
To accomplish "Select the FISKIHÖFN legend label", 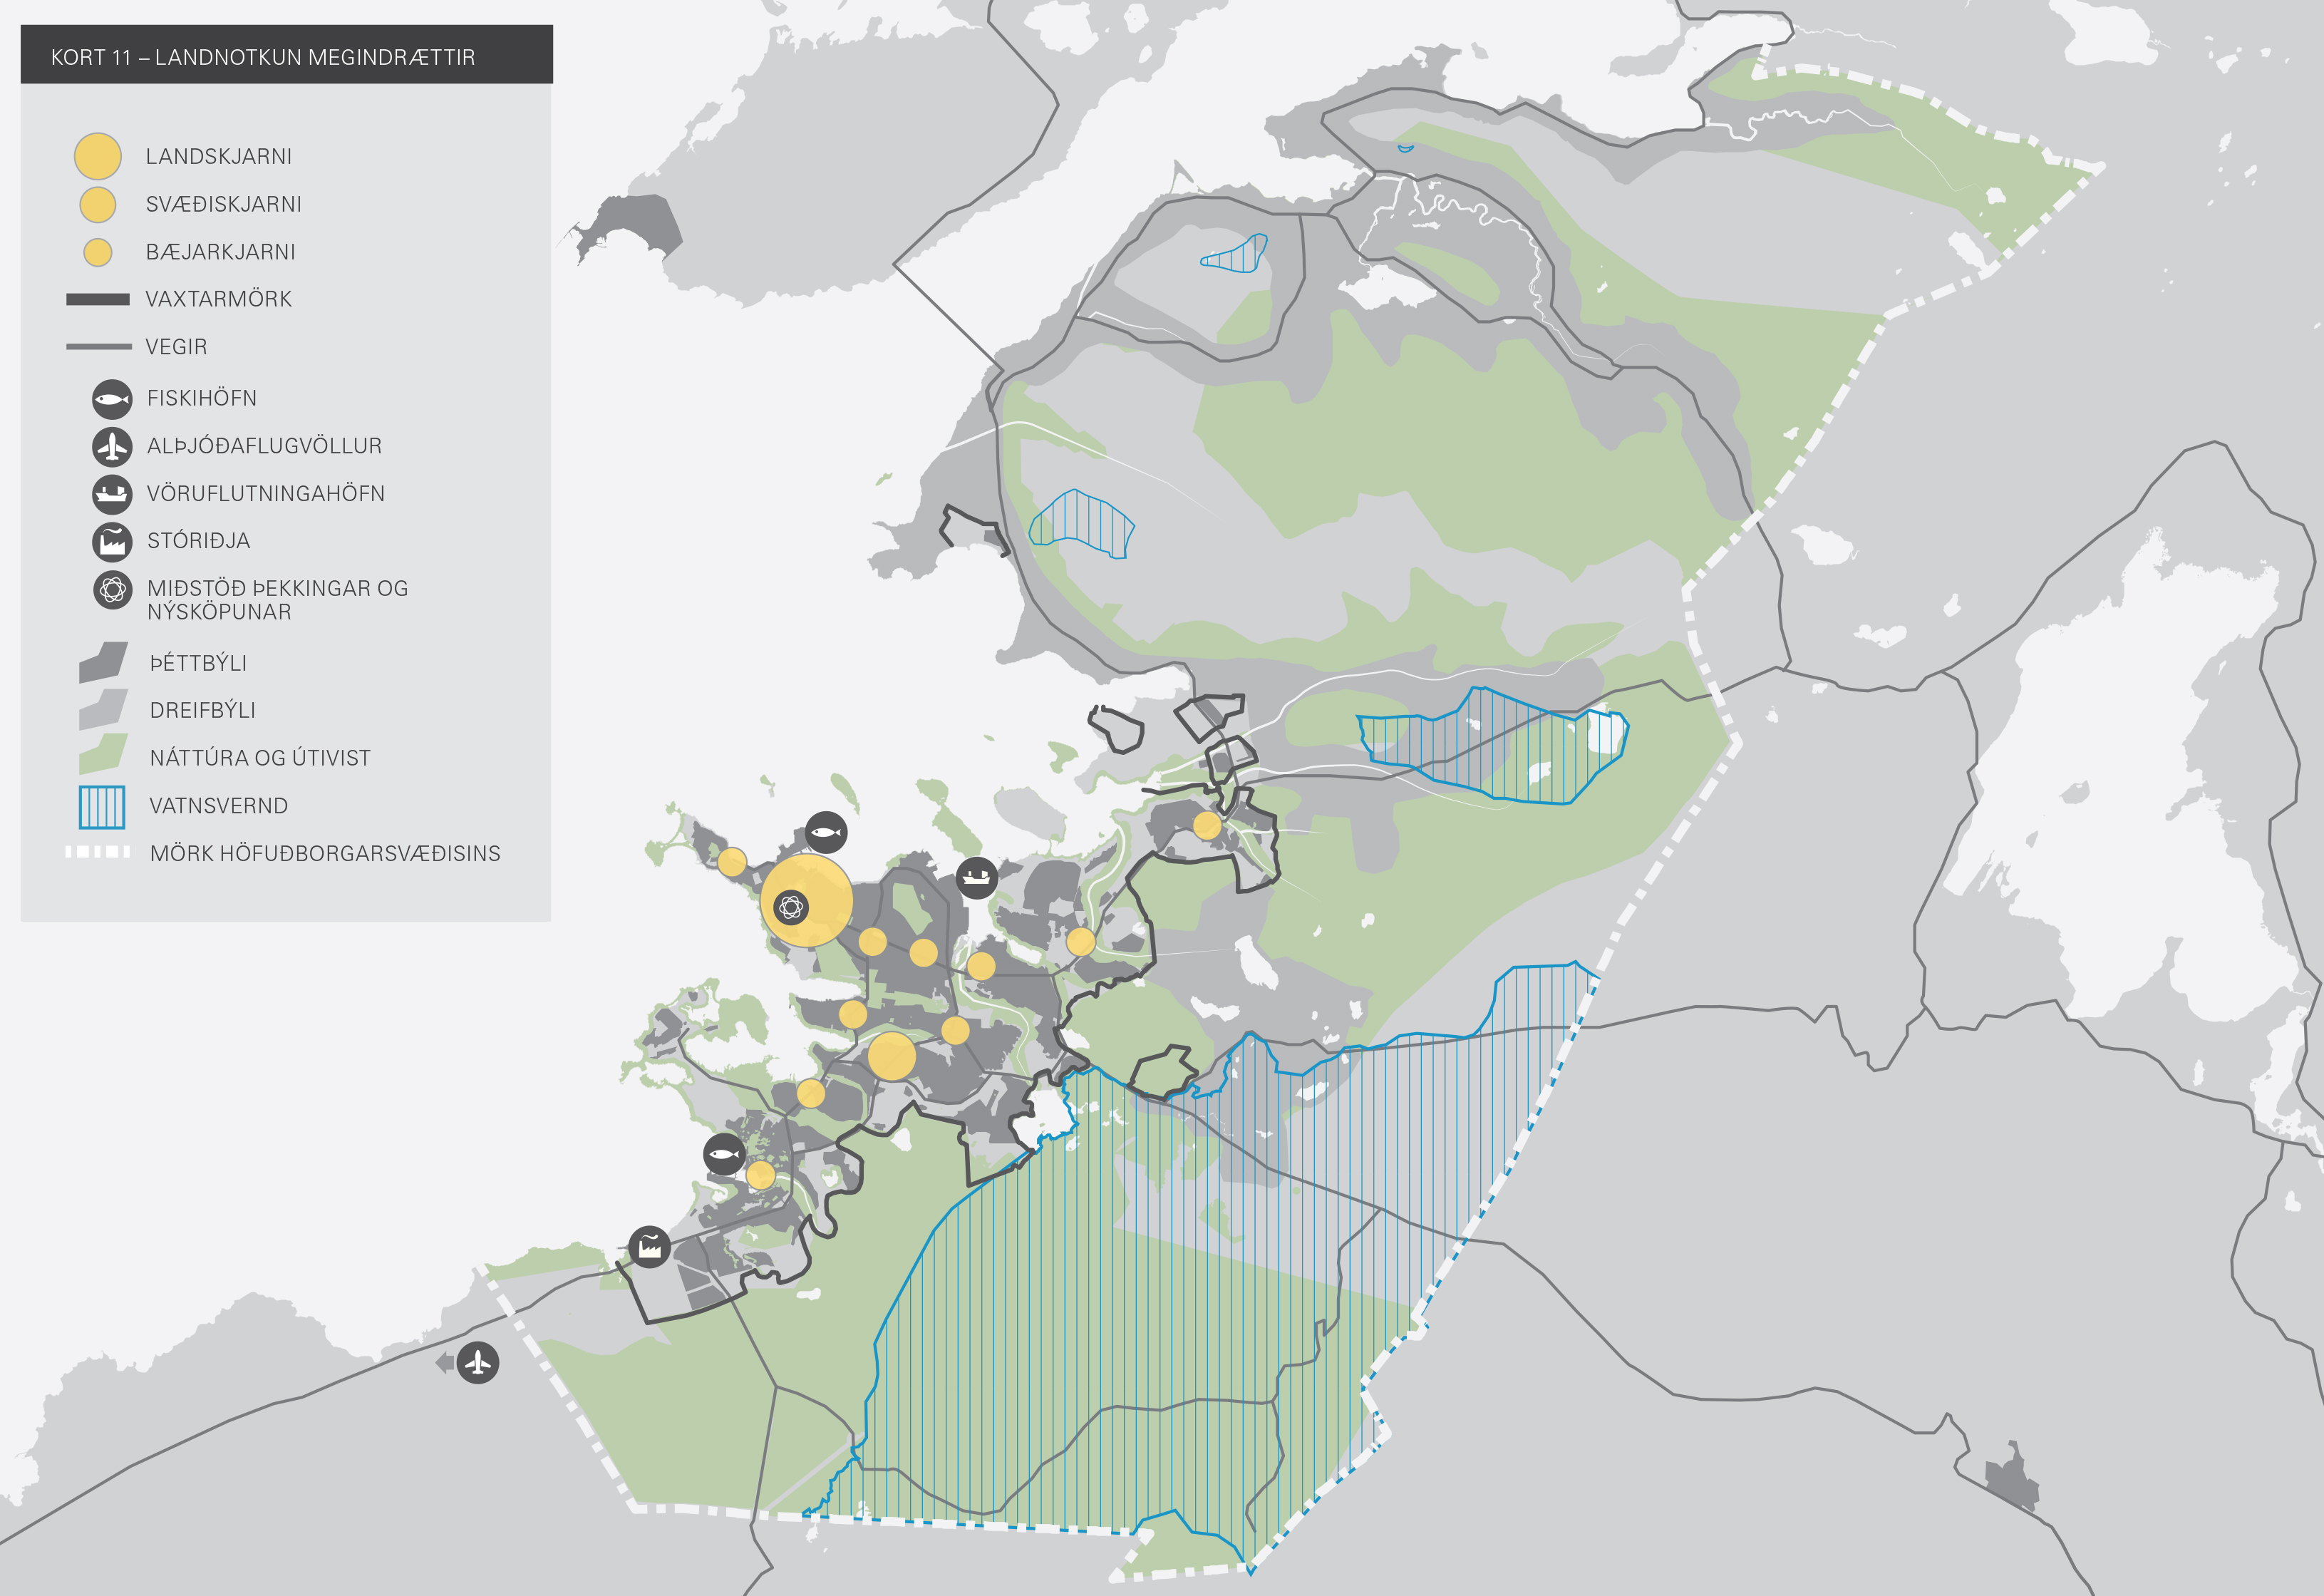I will [202, 398].
